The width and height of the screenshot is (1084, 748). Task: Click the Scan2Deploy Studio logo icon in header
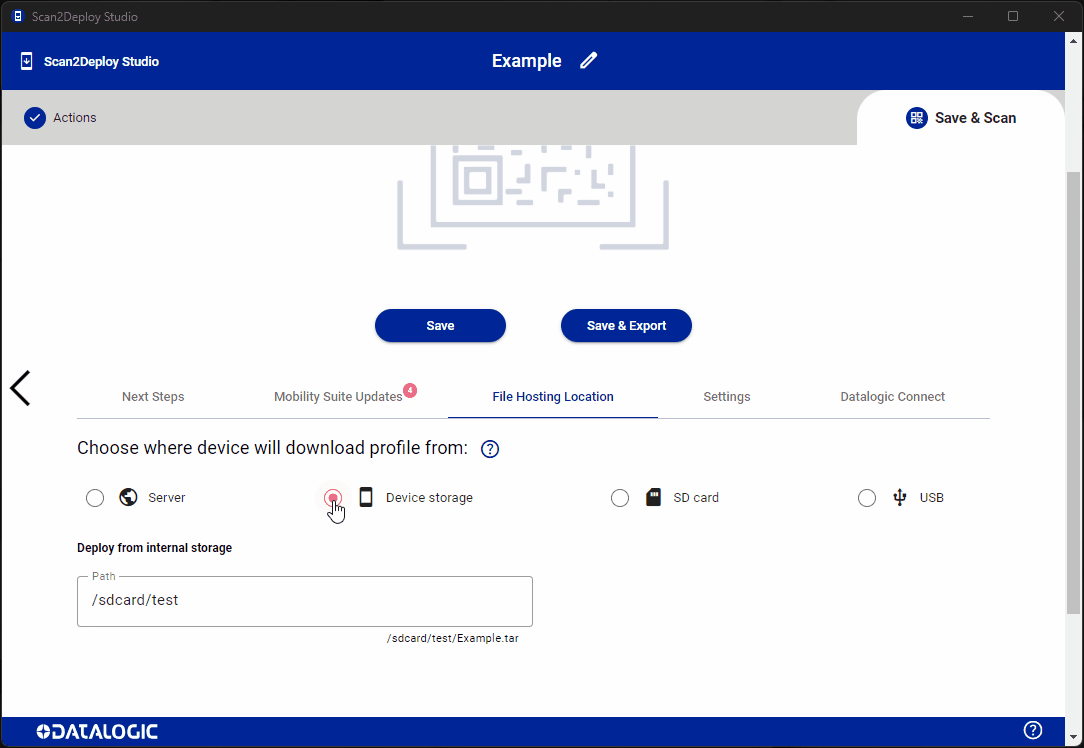pyautogui.click(x=26, y=62)
